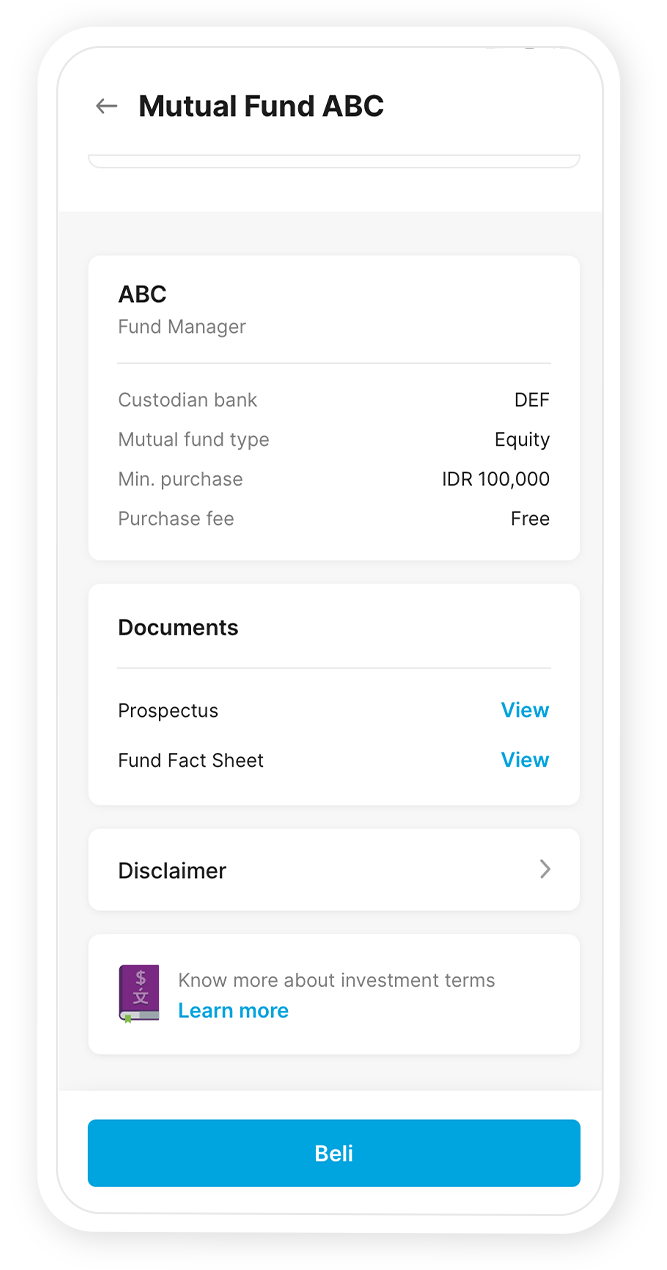Expand the Disclaimer chevron arrow
This screenshot has height=1270, width=667.
click(x=545, y=870)
